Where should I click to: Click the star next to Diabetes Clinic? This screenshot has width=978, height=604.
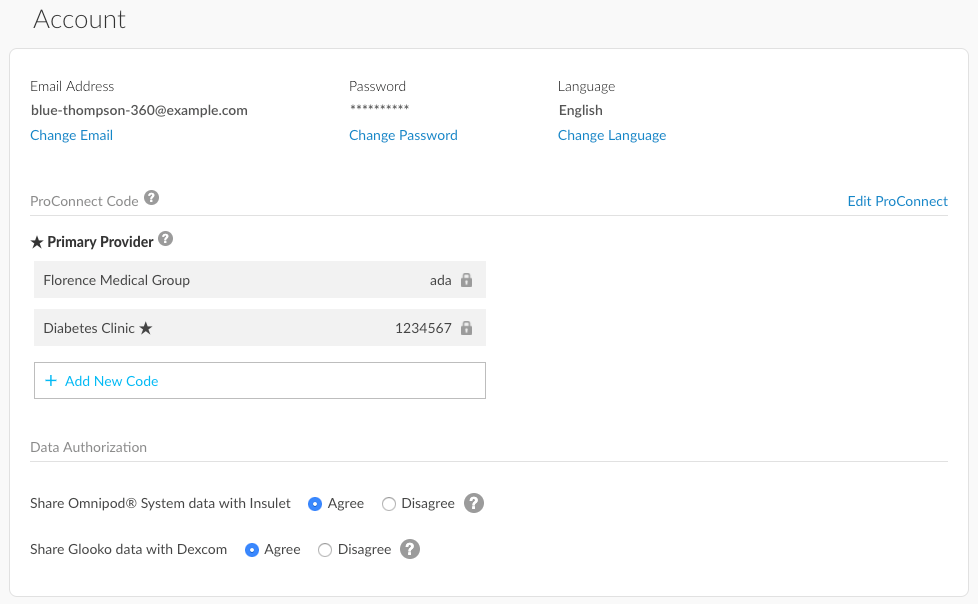[x=146, y=327]
